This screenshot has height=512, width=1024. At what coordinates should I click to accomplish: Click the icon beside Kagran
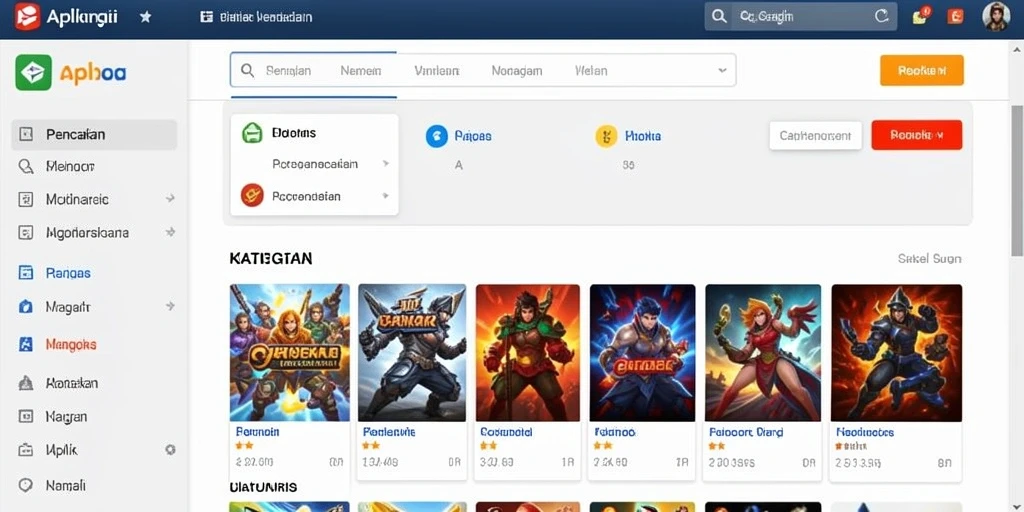point(25,416)
